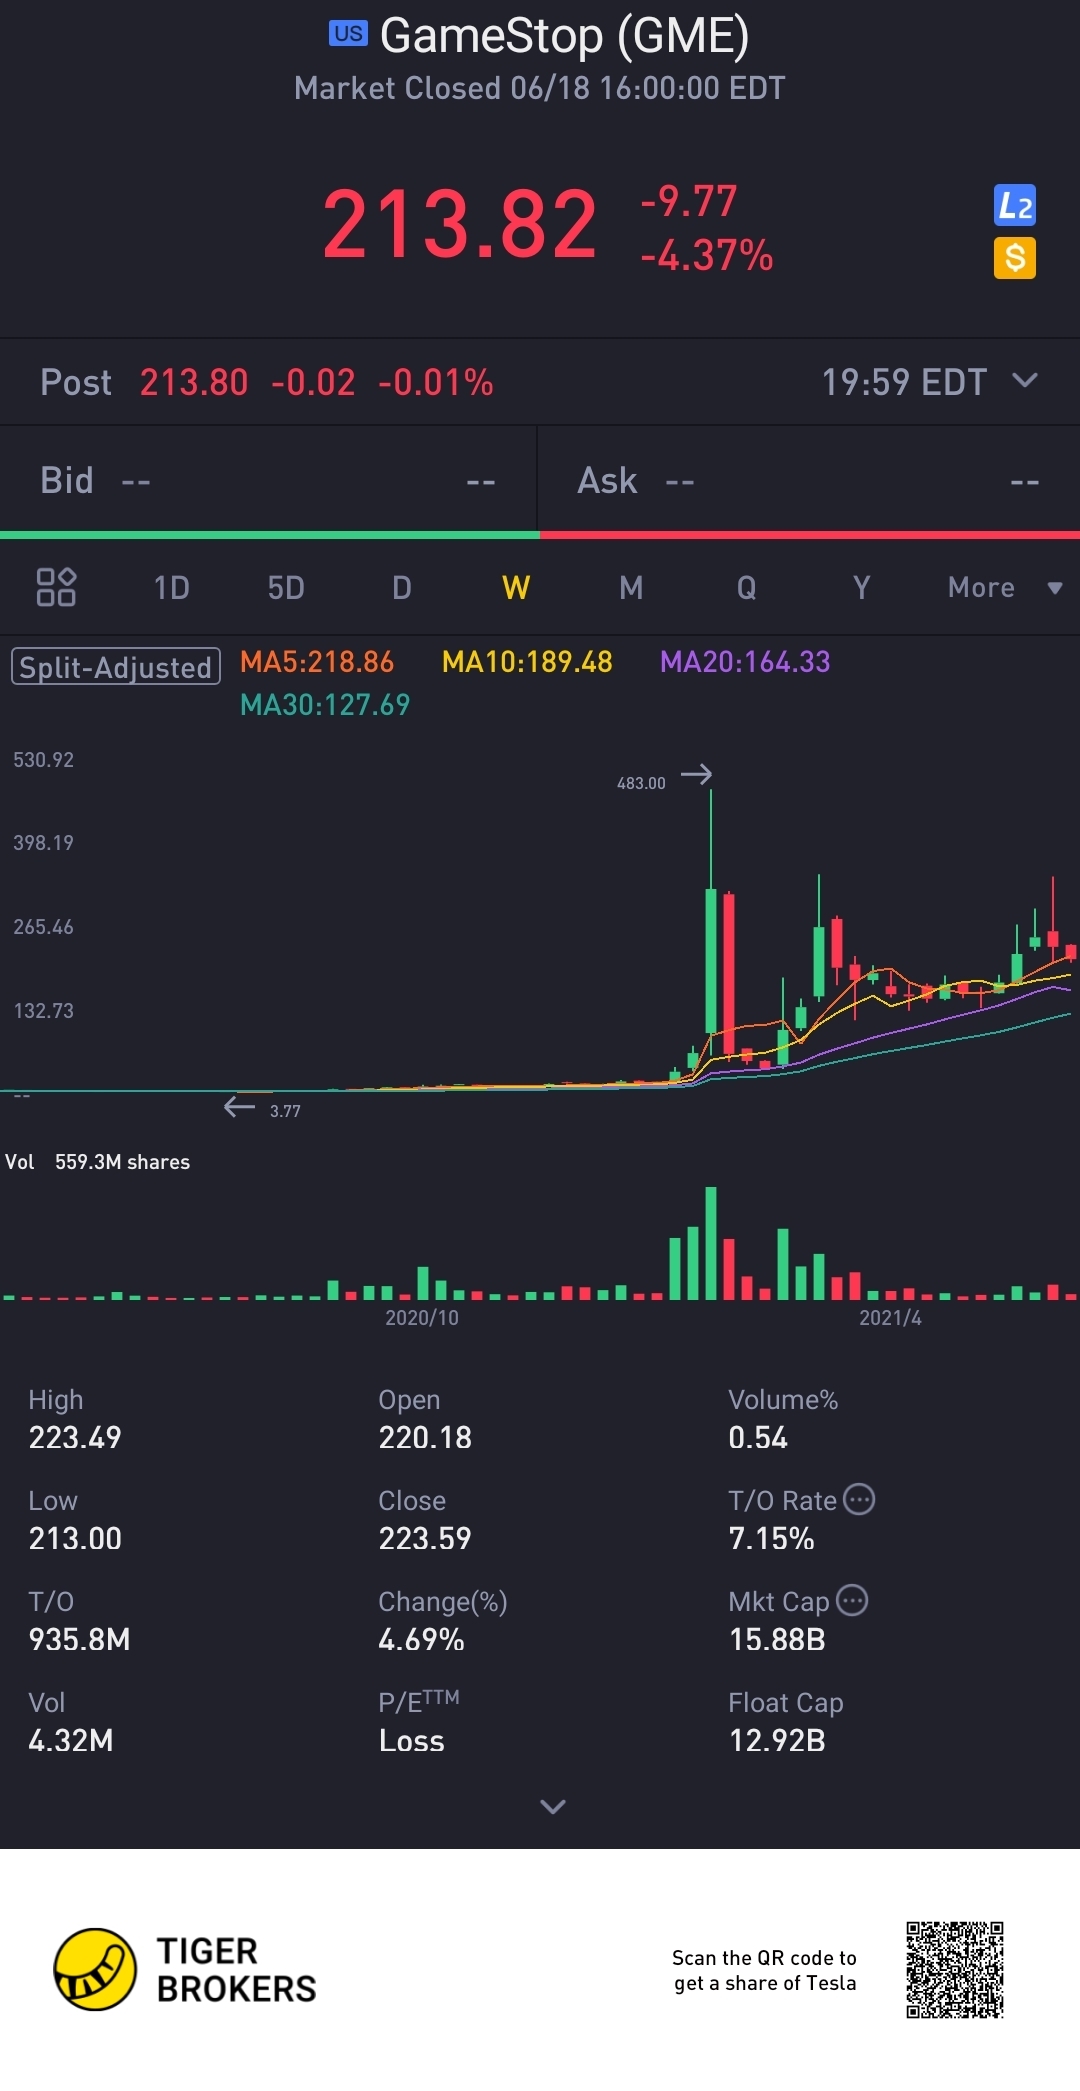Image resolution: width=1080 pixels, height=2091 pixels.
Task: Select the W weekly chart tab
Action: (x=516, y=587)
